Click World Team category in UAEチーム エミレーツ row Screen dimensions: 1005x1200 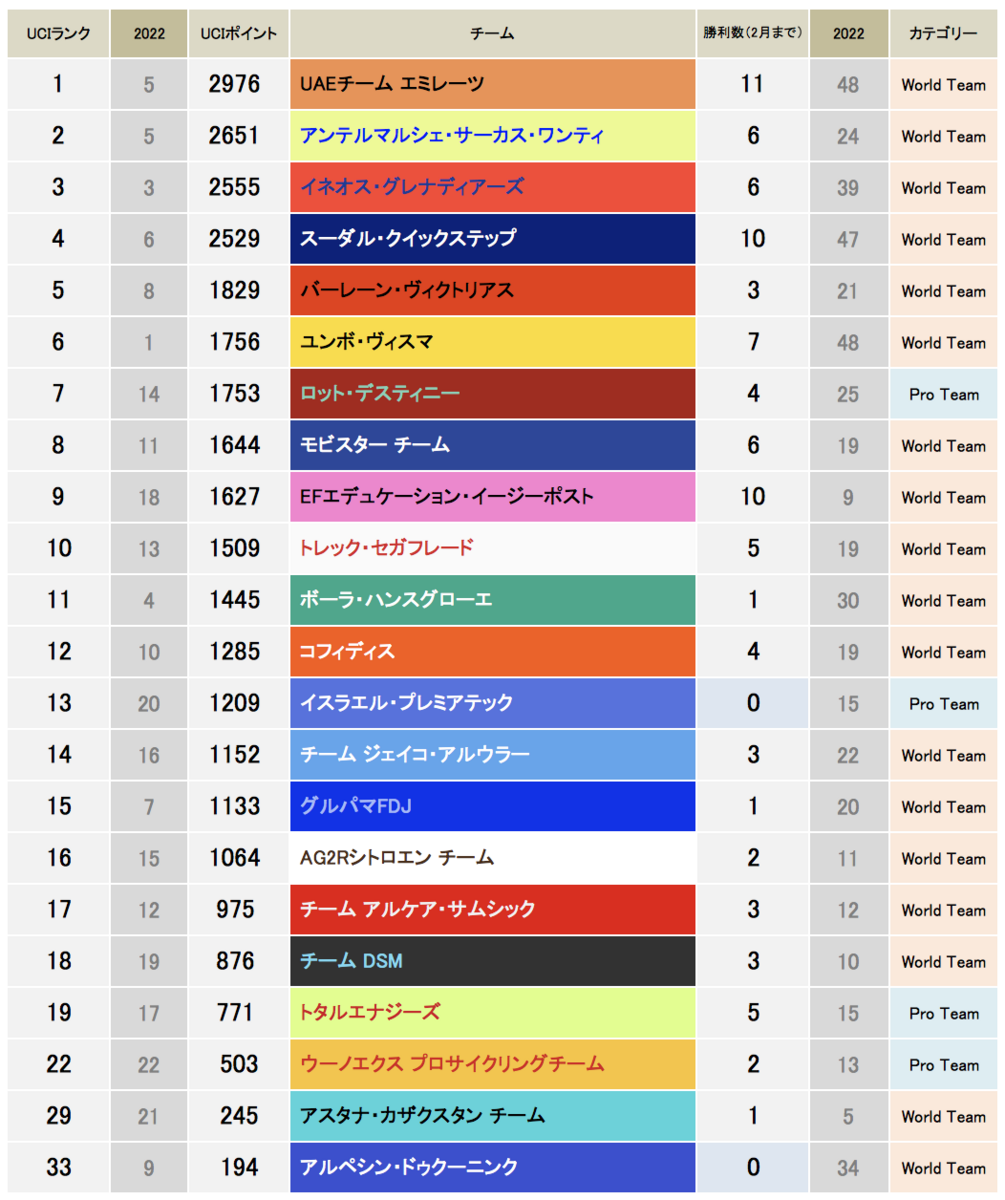(x=944, y=85)
